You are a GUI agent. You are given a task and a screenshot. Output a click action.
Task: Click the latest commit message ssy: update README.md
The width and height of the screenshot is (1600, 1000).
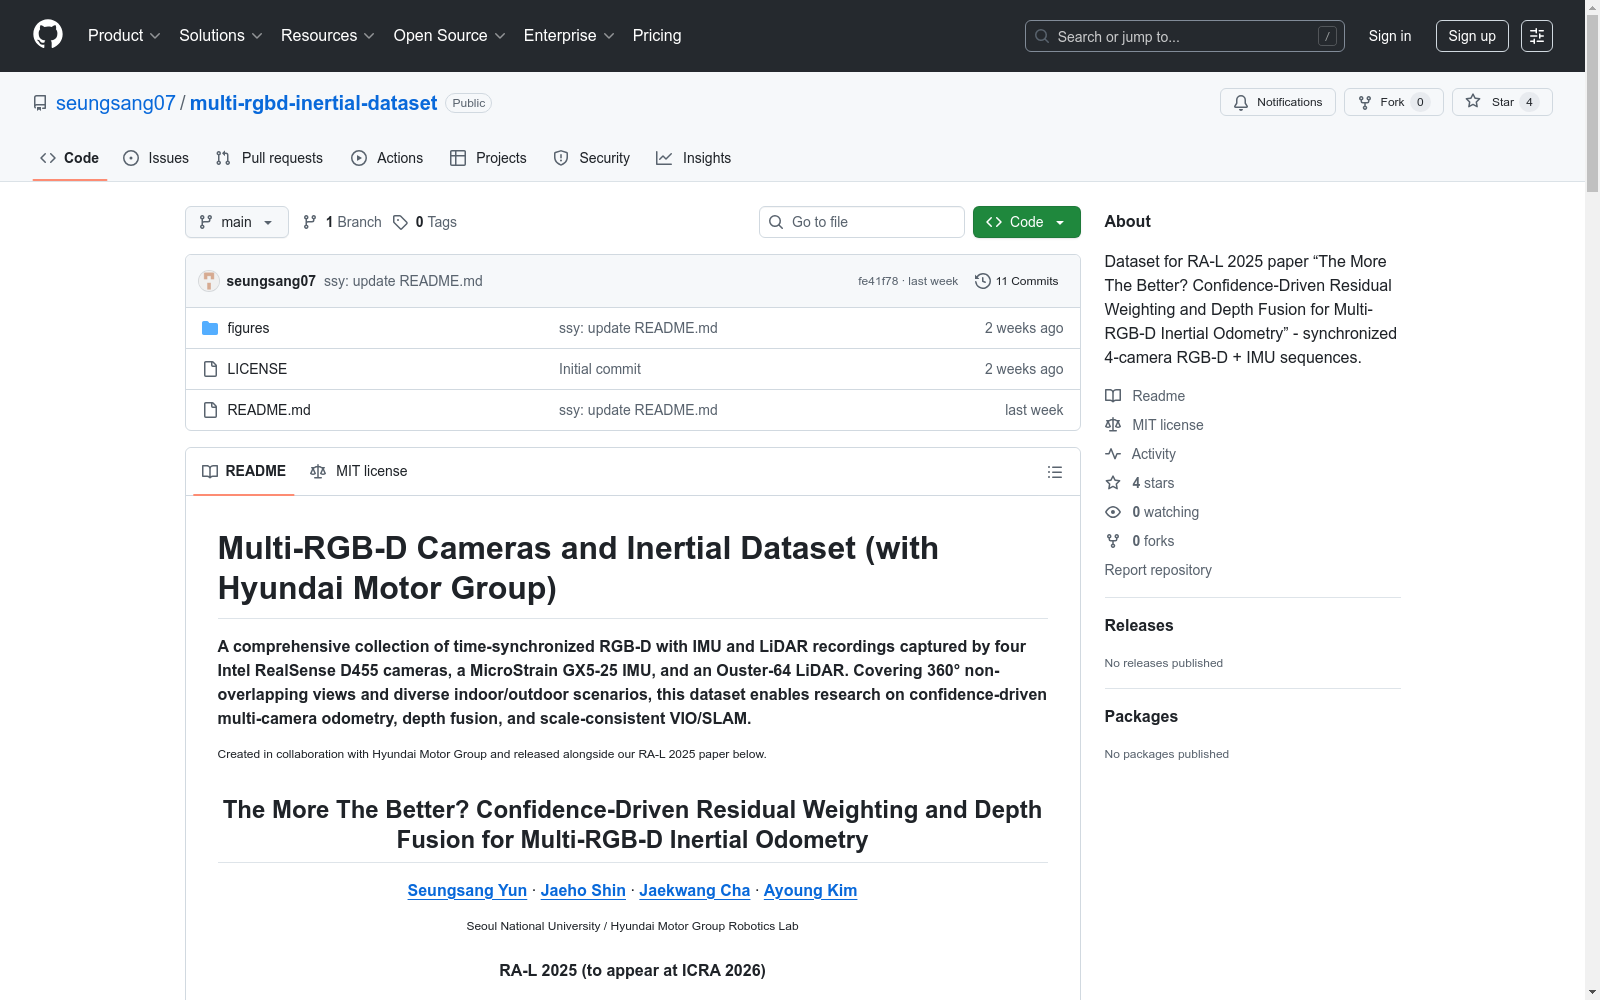(403, 281)
